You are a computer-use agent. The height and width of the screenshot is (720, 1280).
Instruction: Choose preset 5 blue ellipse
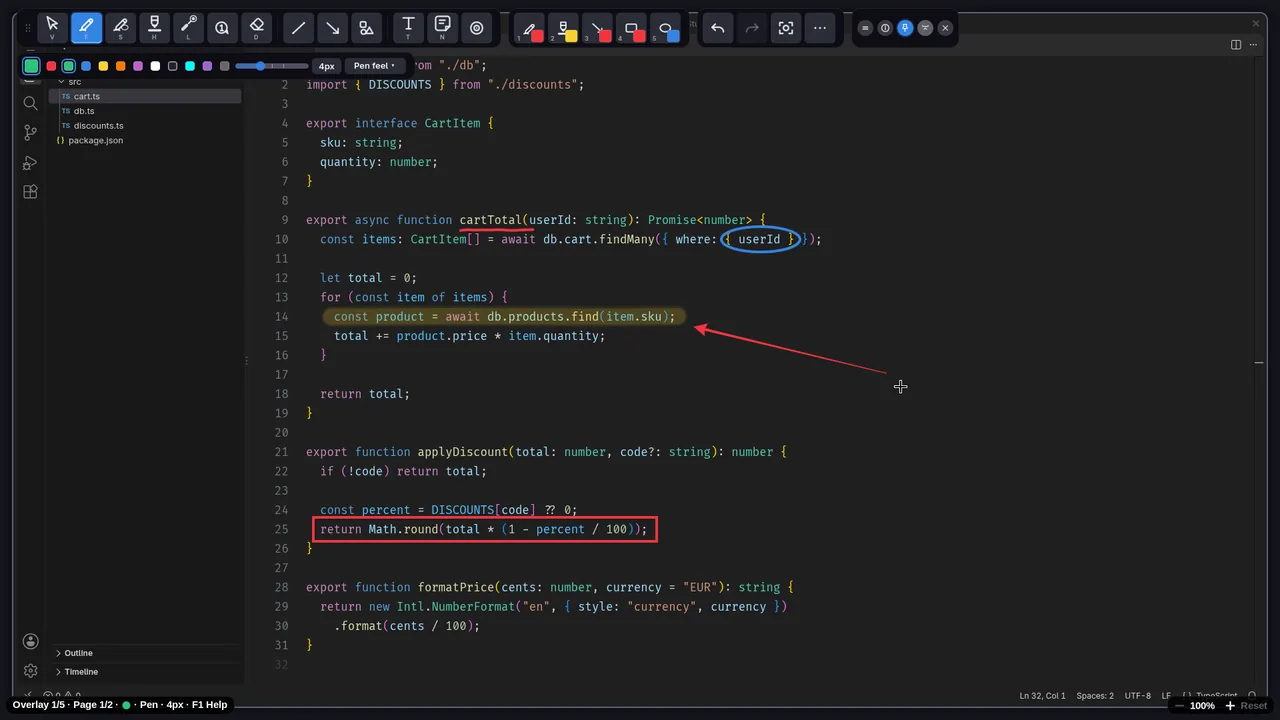[666, 29]
